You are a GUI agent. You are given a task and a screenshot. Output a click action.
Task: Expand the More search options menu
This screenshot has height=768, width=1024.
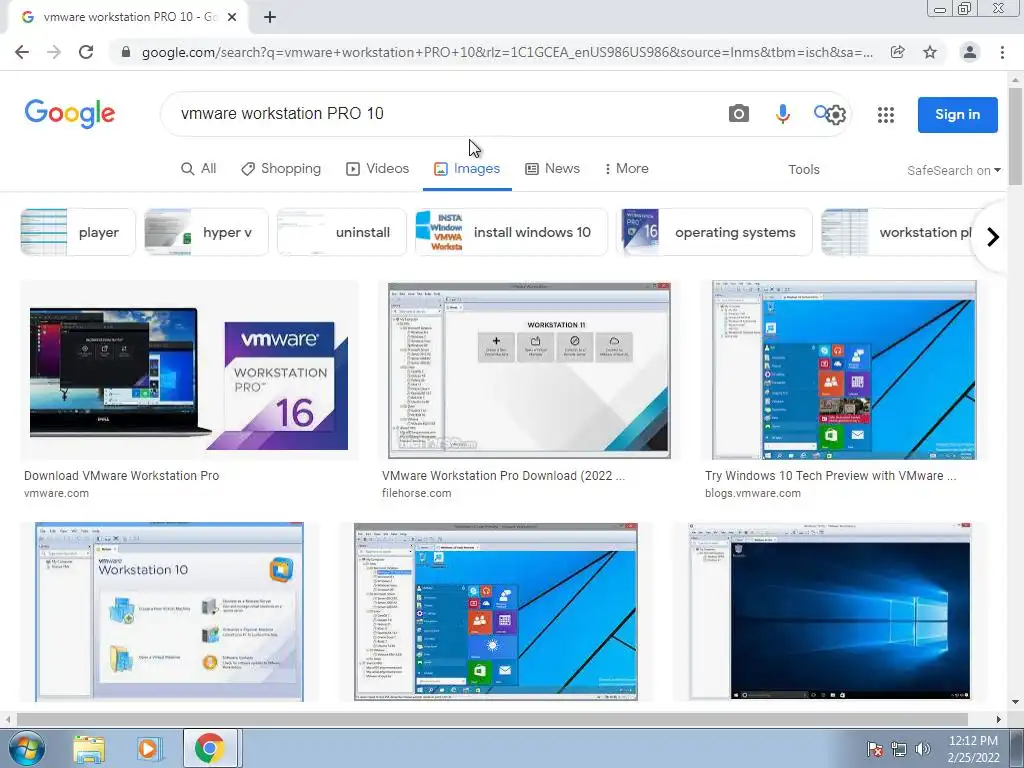click(626, 168)
